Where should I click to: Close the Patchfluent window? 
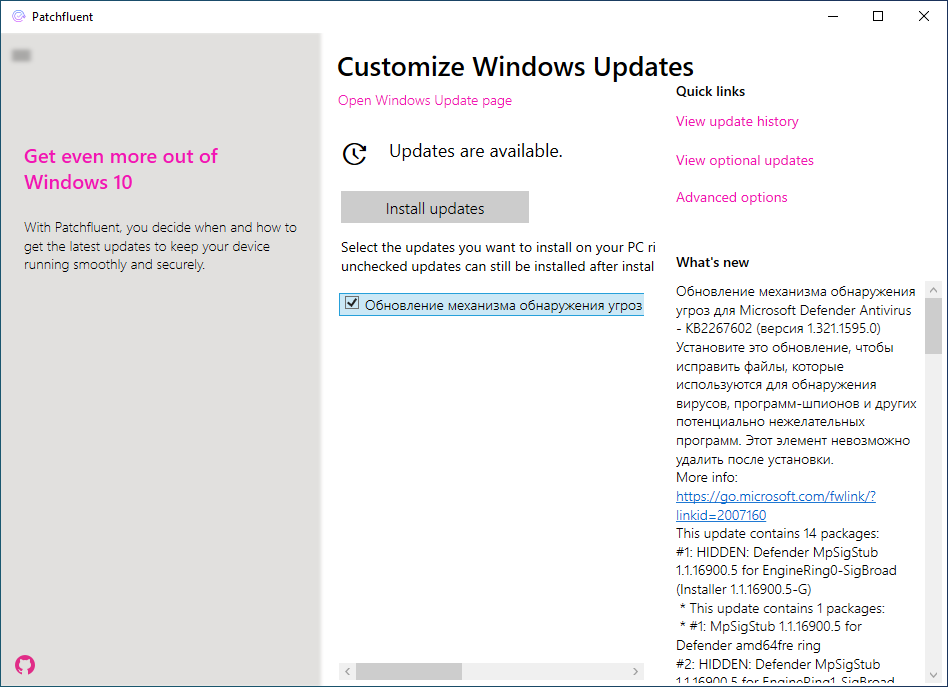point(924,16)
